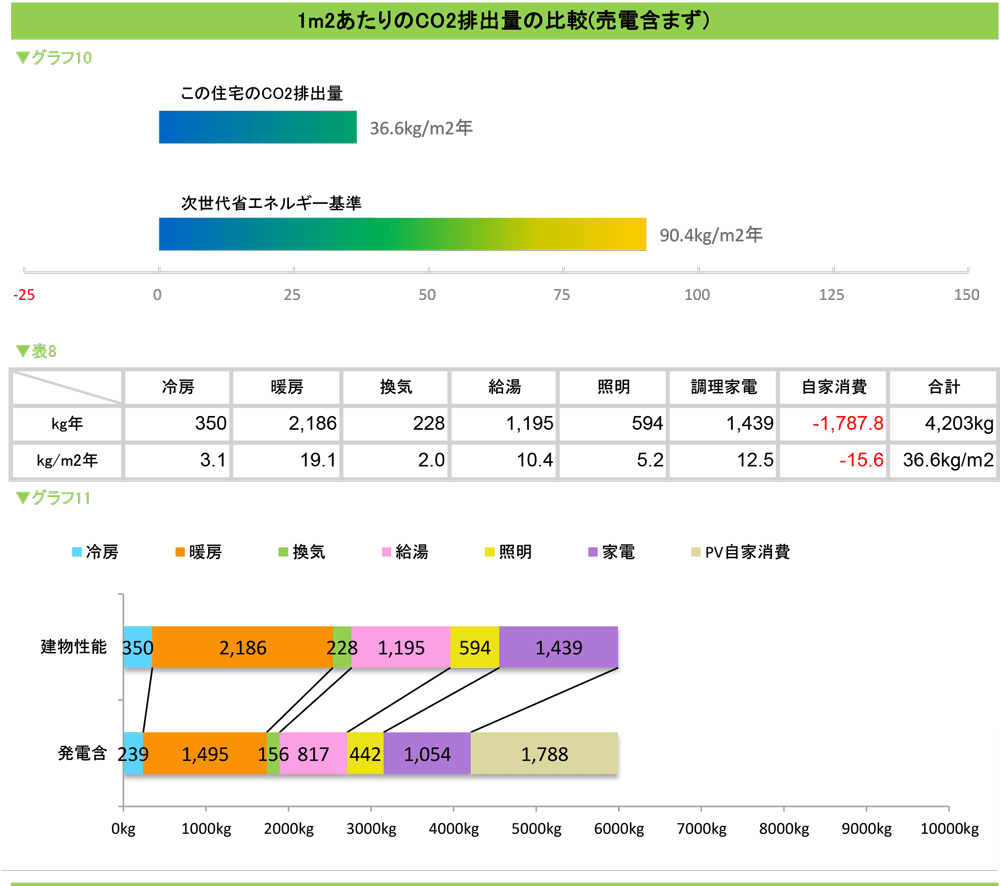Click the 換気 table column header
1000x886 pixels.
(396, 387)
